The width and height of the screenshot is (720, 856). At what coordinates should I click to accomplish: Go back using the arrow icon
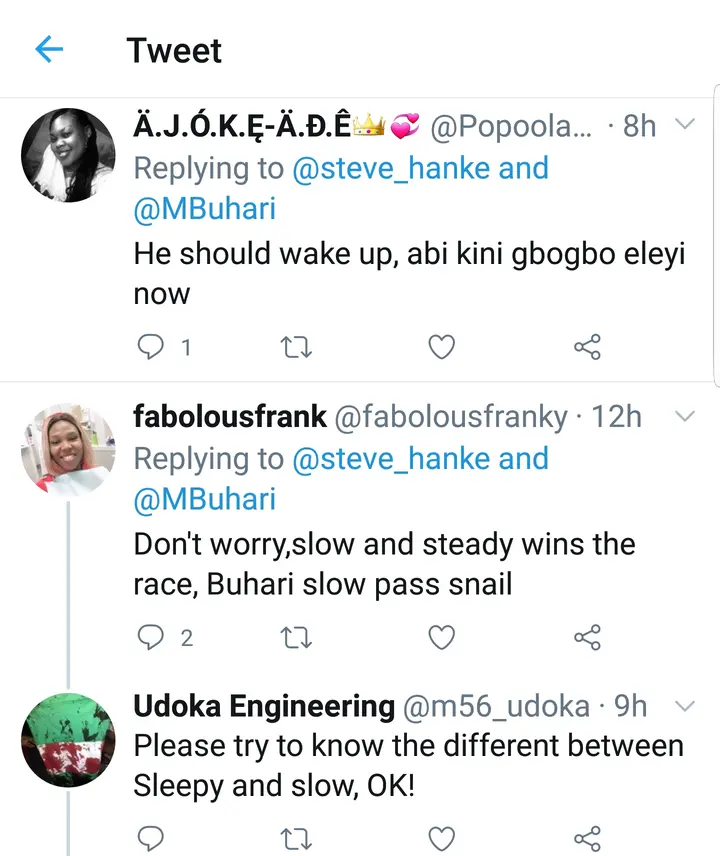point(48,50)
